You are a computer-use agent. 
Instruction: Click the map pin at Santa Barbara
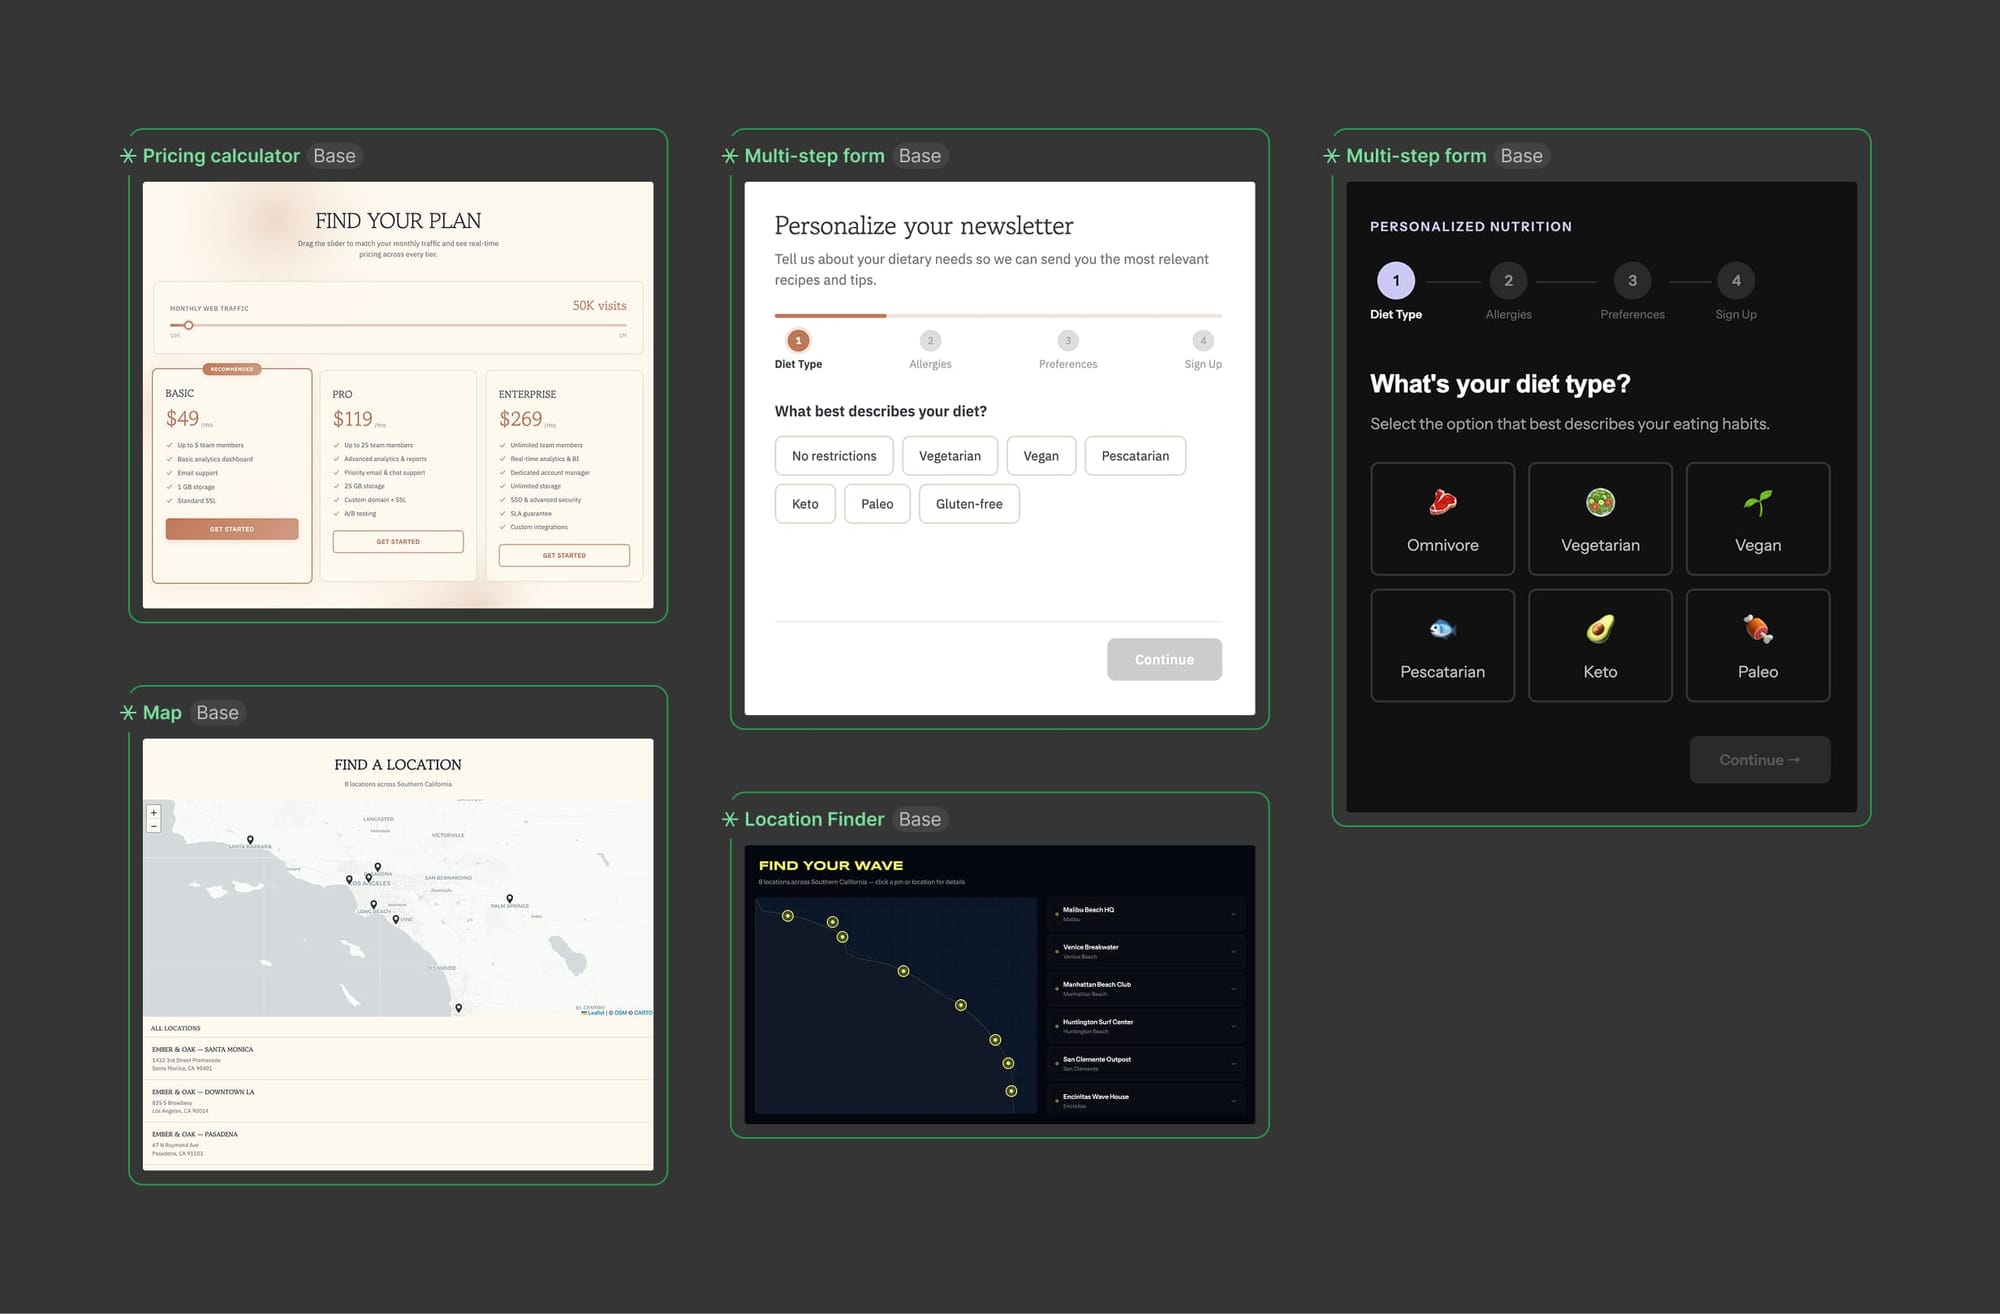click(250, 840)
